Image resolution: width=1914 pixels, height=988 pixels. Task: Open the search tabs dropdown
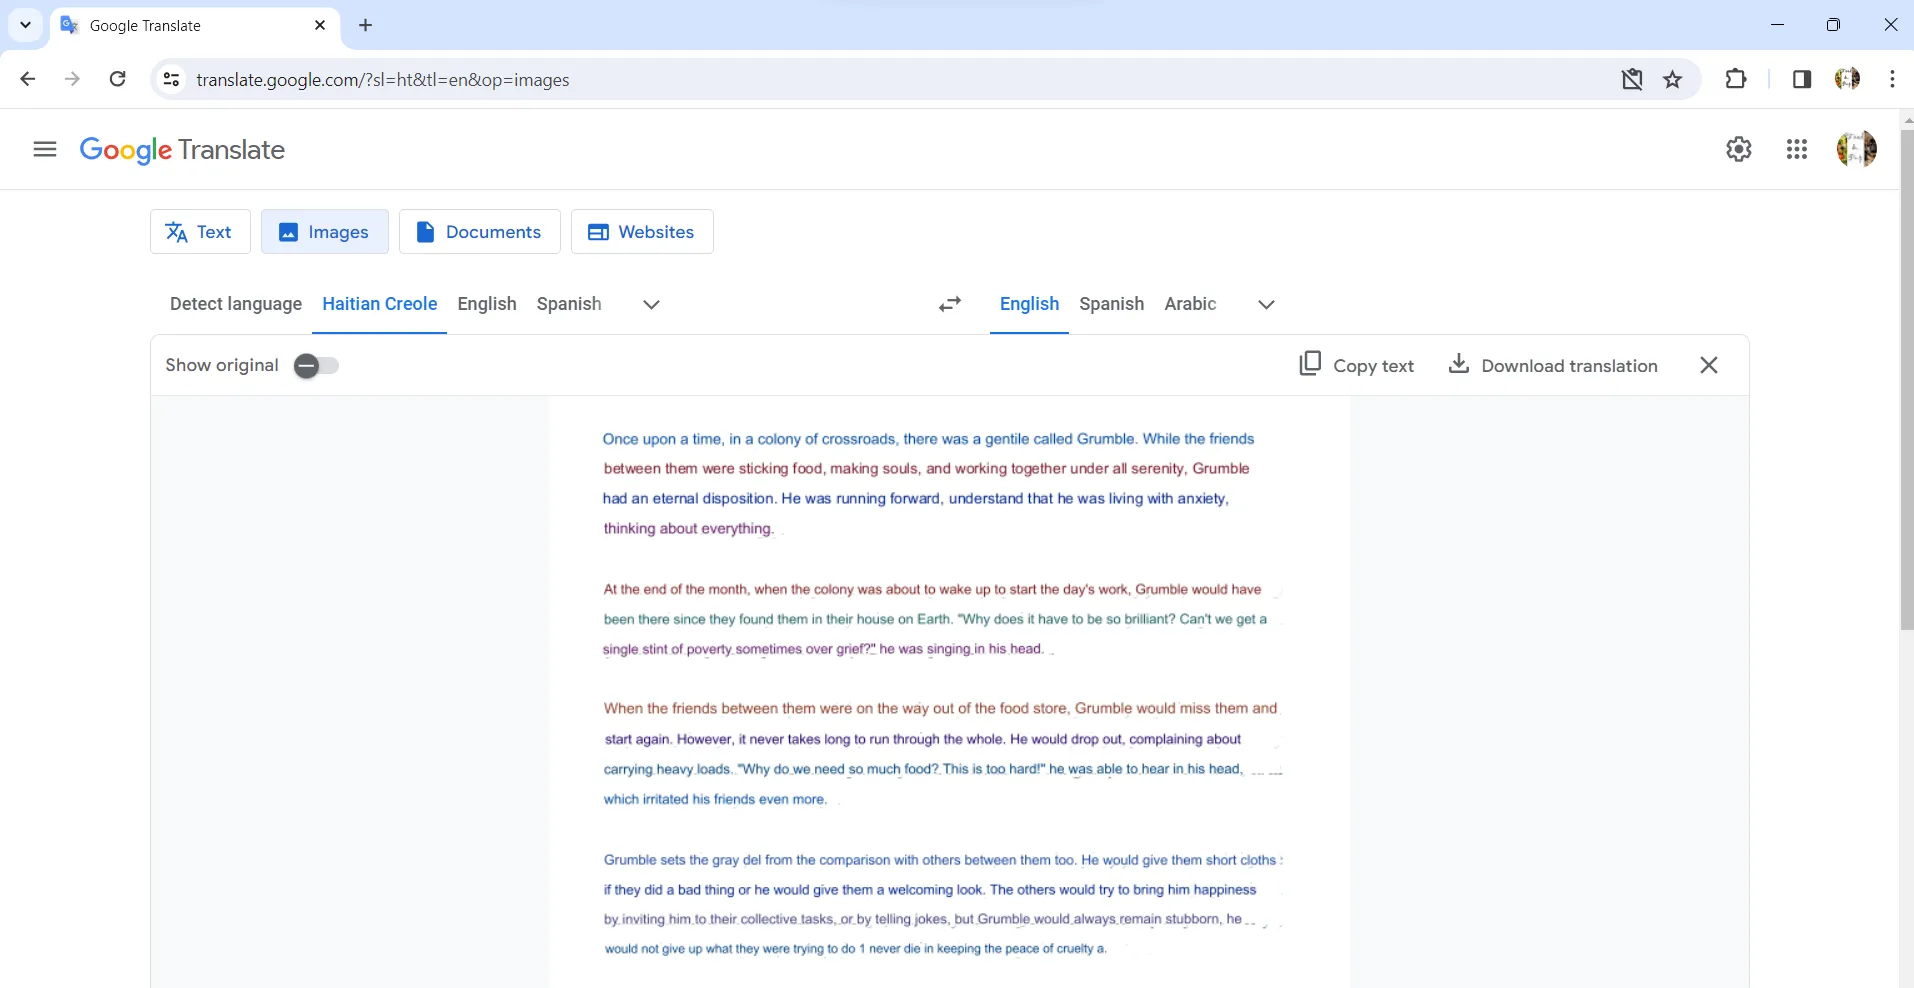[24, 25]
